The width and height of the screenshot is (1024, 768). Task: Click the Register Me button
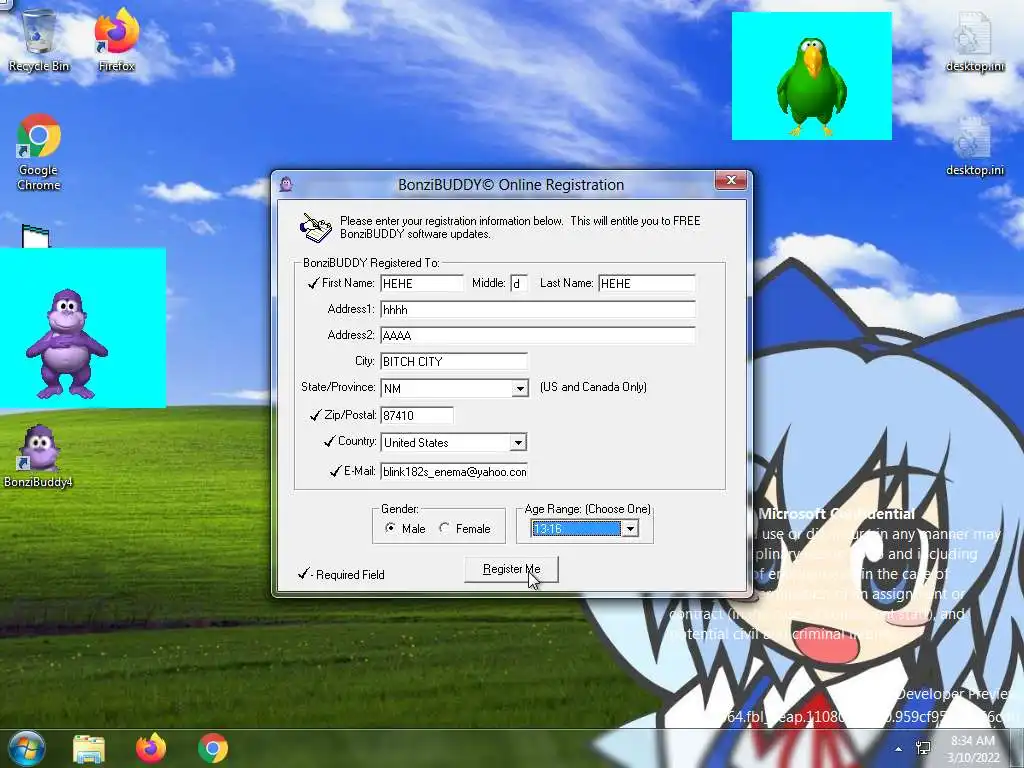click(511, 569)
